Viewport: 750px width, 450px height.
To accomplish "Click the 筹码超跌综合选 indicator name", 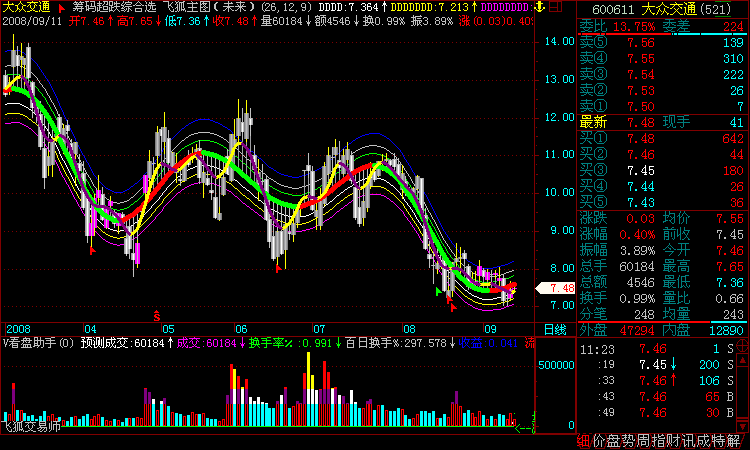I will pos(114,7).
